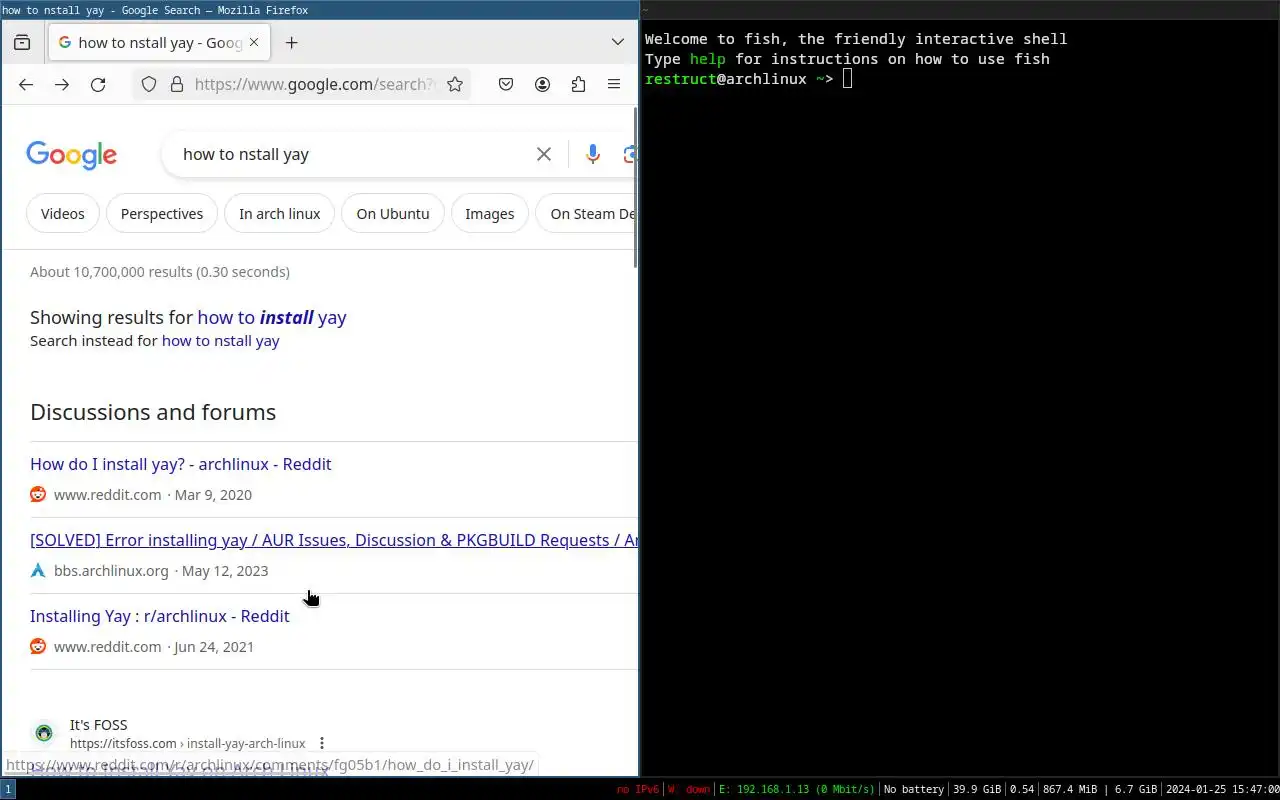The height and width of the screenshot is (800, 1280).
Task: Click 'About 10,700,000 results' text
Action: coord(160,272)
